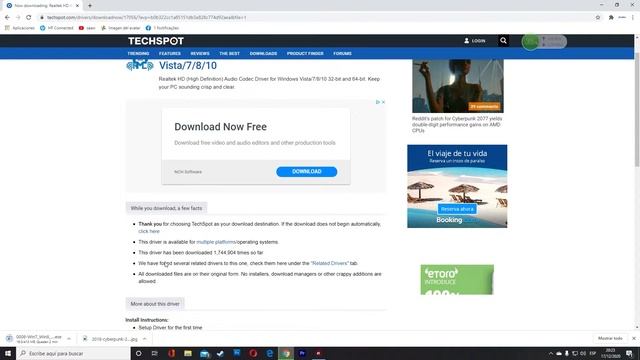
Task: Click the 'Escribe aquí para buscar' search box
Action: tap(73, 353)
